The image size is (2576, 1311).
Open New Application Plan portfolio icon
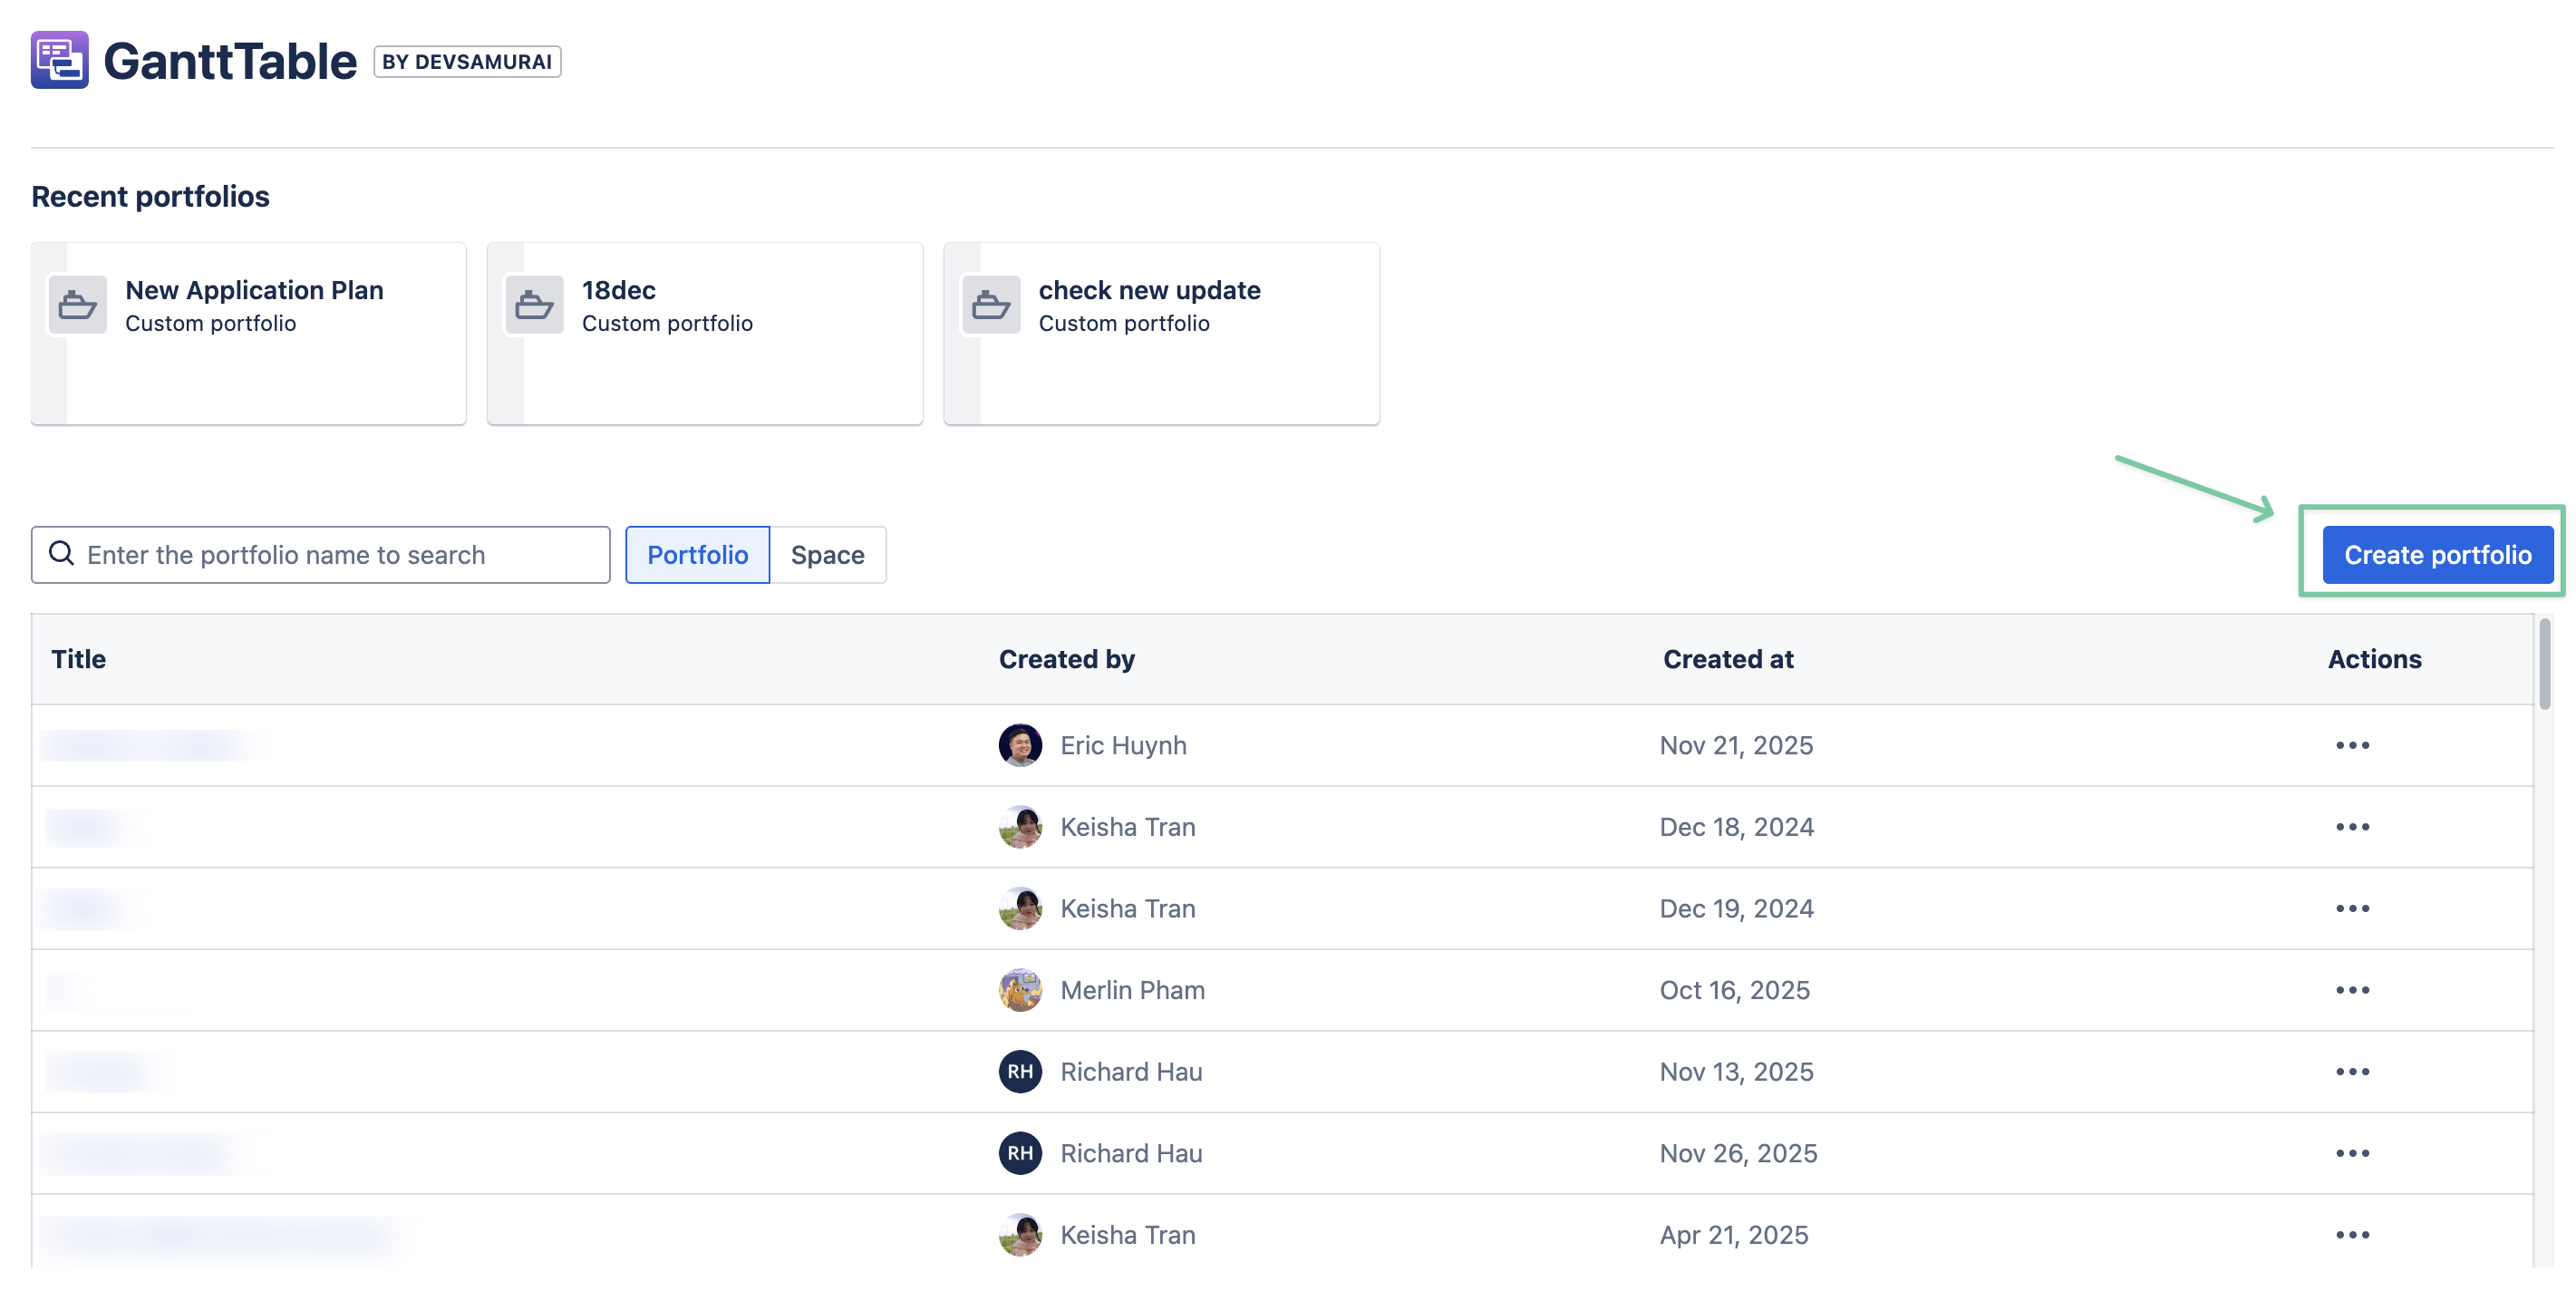(x=77, y=304)
